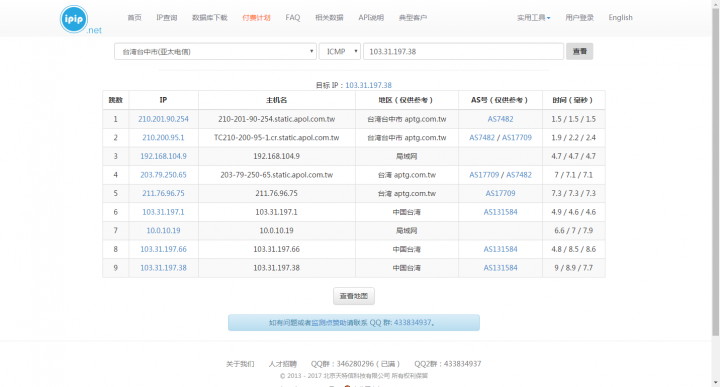
Task: Open the ICMP protocol dropdown
Action: 340,51
